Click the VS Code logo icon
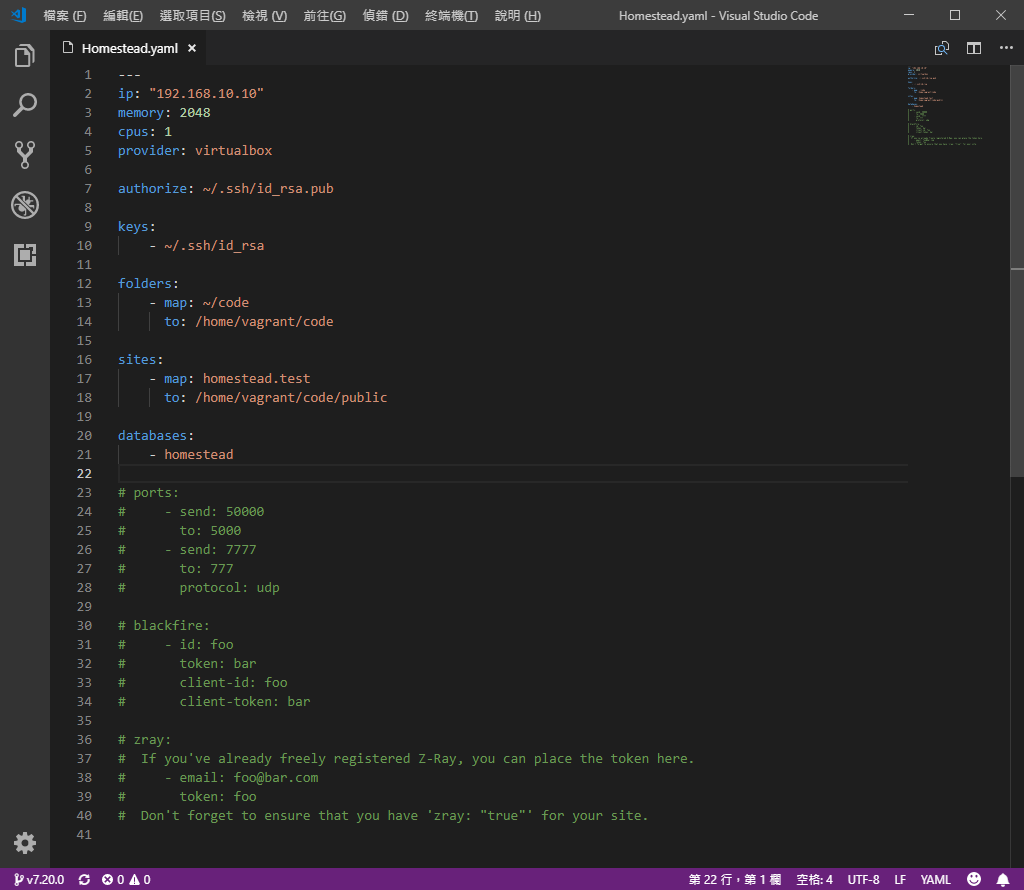The height and width of the screenshot is (890, 1024). (x=18, y=15)
